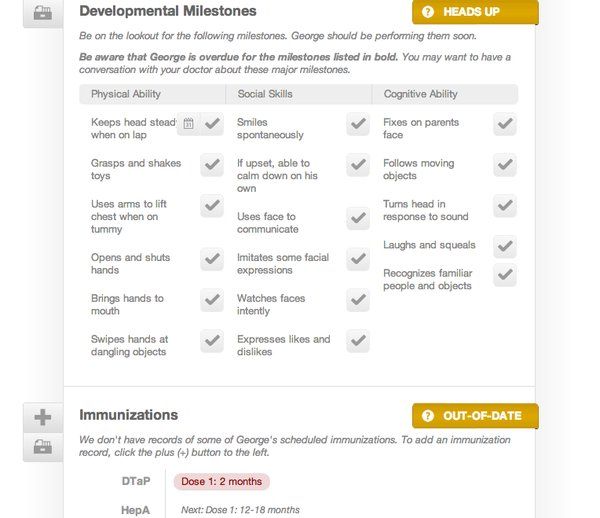Screen dimensions: 600x518
Task: Click question mark icon on OUT-OF-DATE badge
Action: [428, 416]
